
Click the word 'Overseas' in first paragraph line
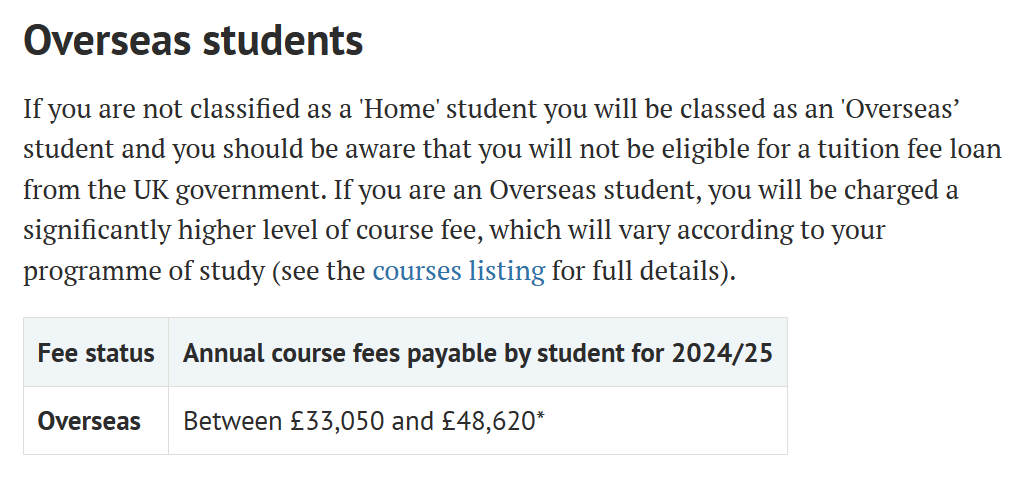click(x=900, y=109)
